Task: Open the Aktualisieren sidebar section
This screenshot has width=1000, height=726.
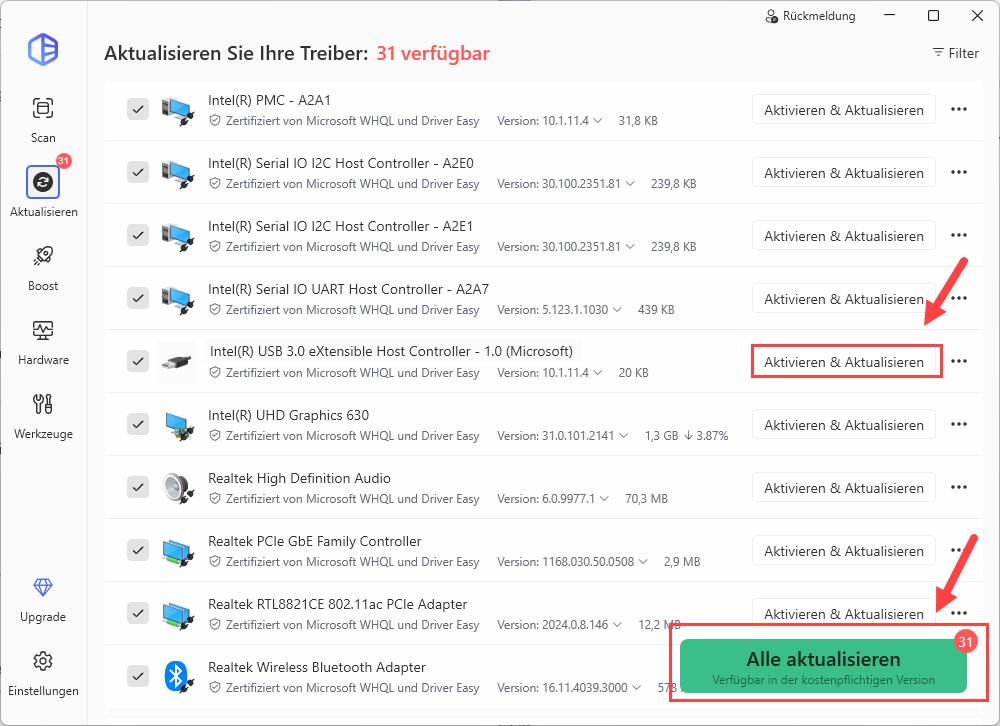Action: tap(43, 191)
